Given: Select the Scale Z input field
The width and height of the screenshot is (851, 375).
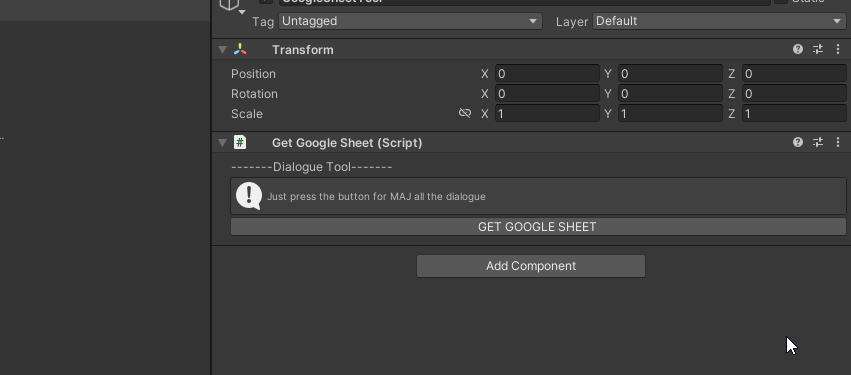Looking at the screenshot, I should click(x=794, y=113).
